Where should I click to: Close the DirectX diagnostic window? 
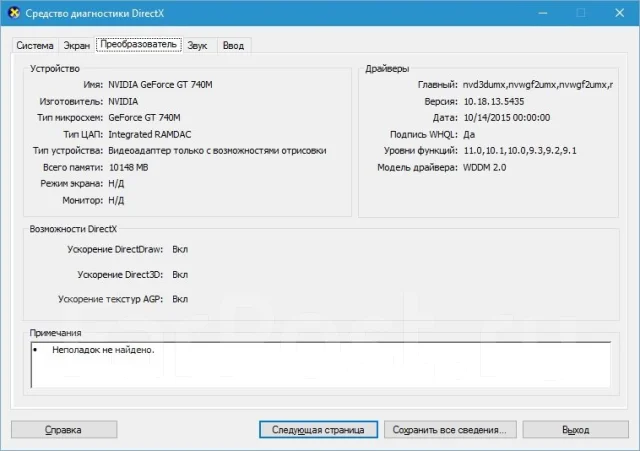620,13
